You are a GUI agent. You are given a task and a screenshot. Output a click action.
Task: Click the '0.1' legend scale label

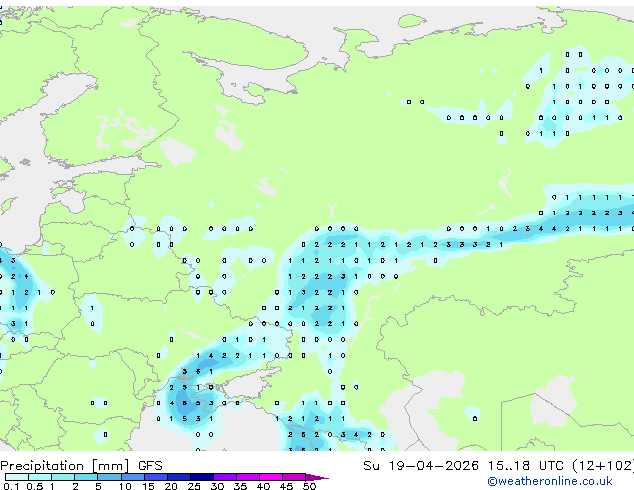[x=11, y=486]
